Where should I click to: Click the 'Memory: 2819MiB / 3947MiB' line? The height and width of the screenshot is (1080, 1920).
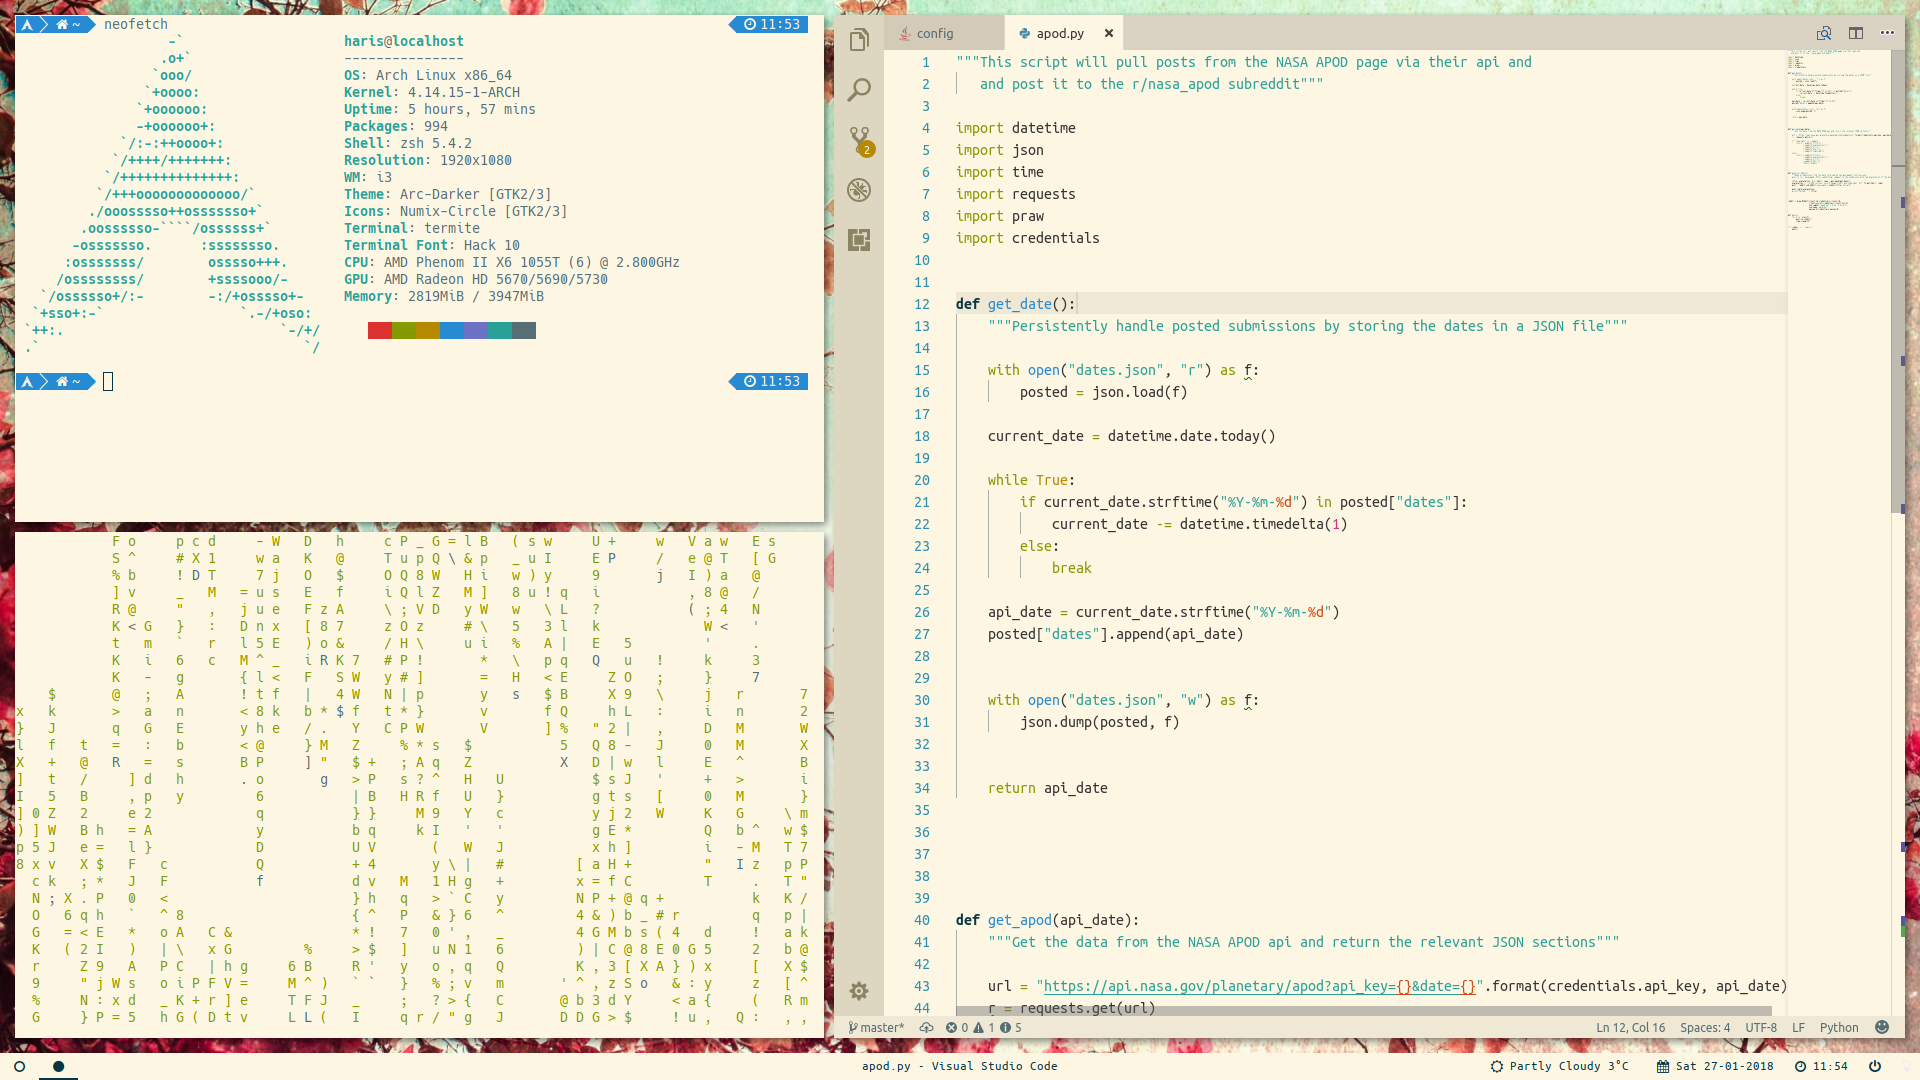pyautogui.click(x=444, y=296)
